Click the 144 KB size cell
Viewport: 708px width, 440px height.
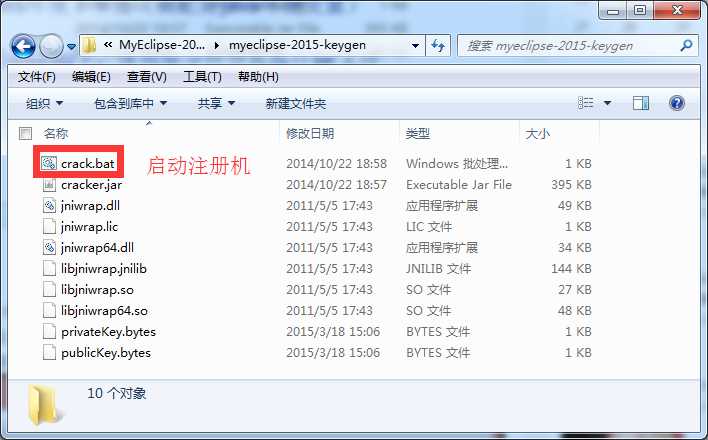click(x=571, y=269)
